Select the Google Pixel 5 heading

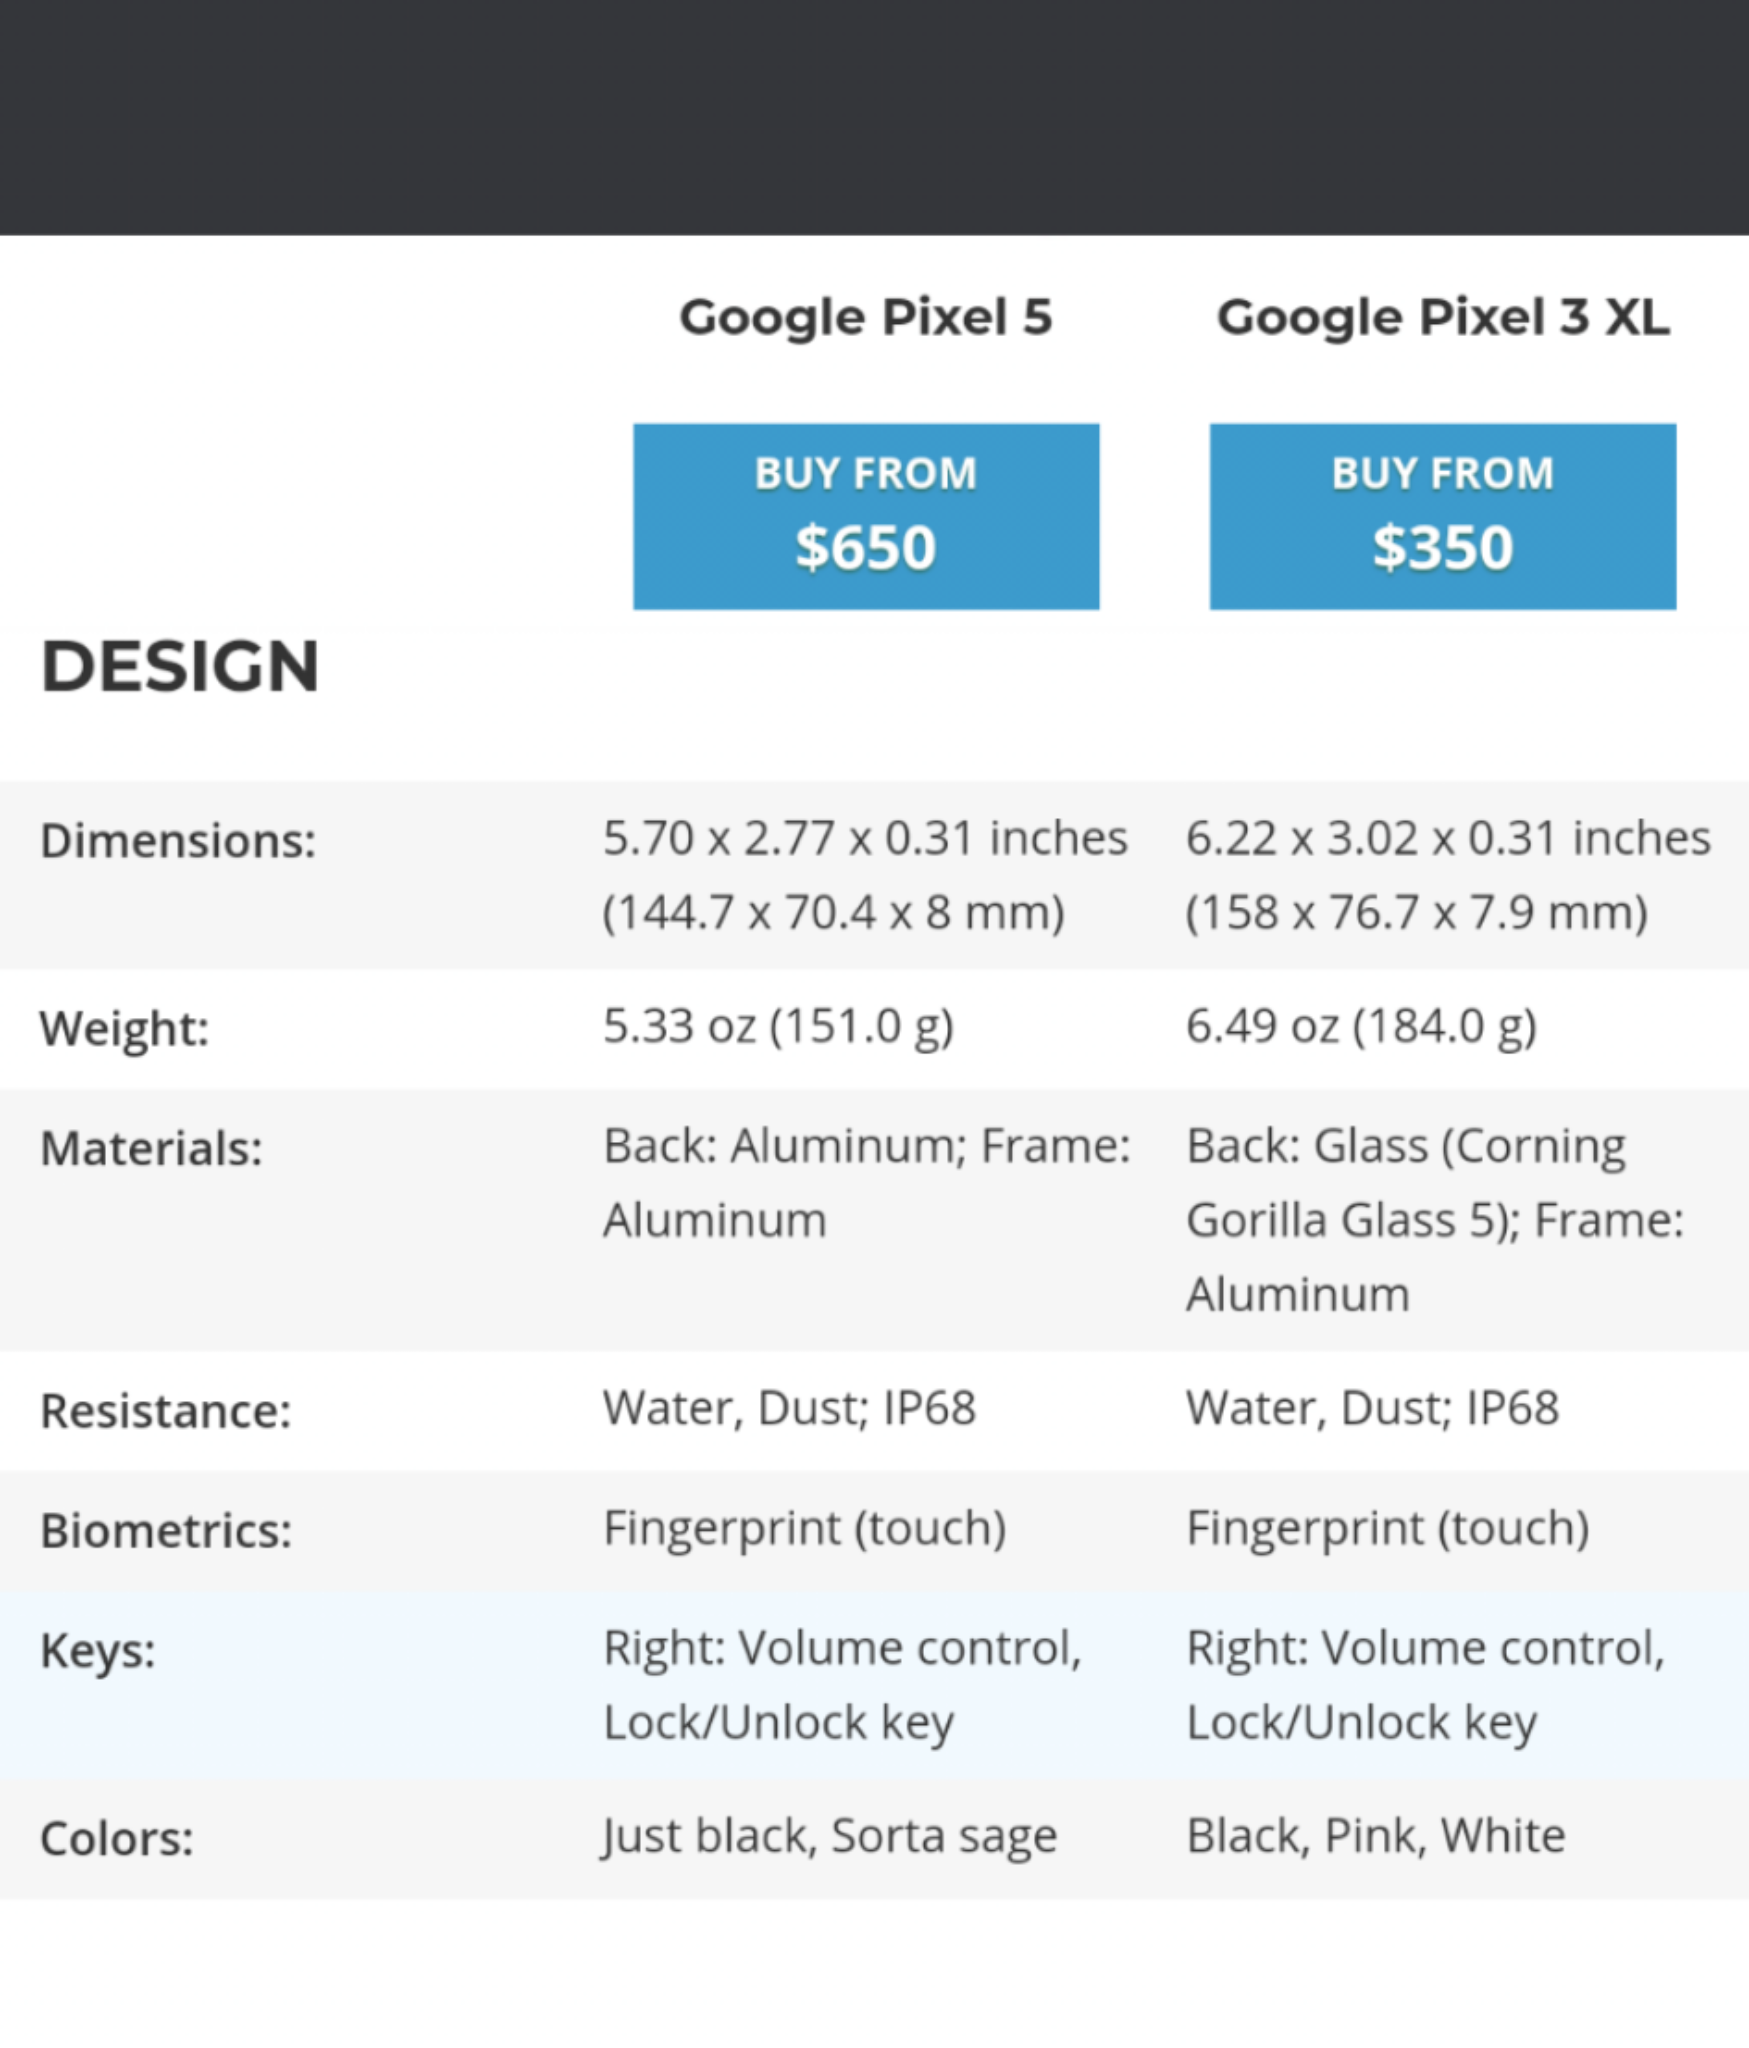[x=866, y=317]
